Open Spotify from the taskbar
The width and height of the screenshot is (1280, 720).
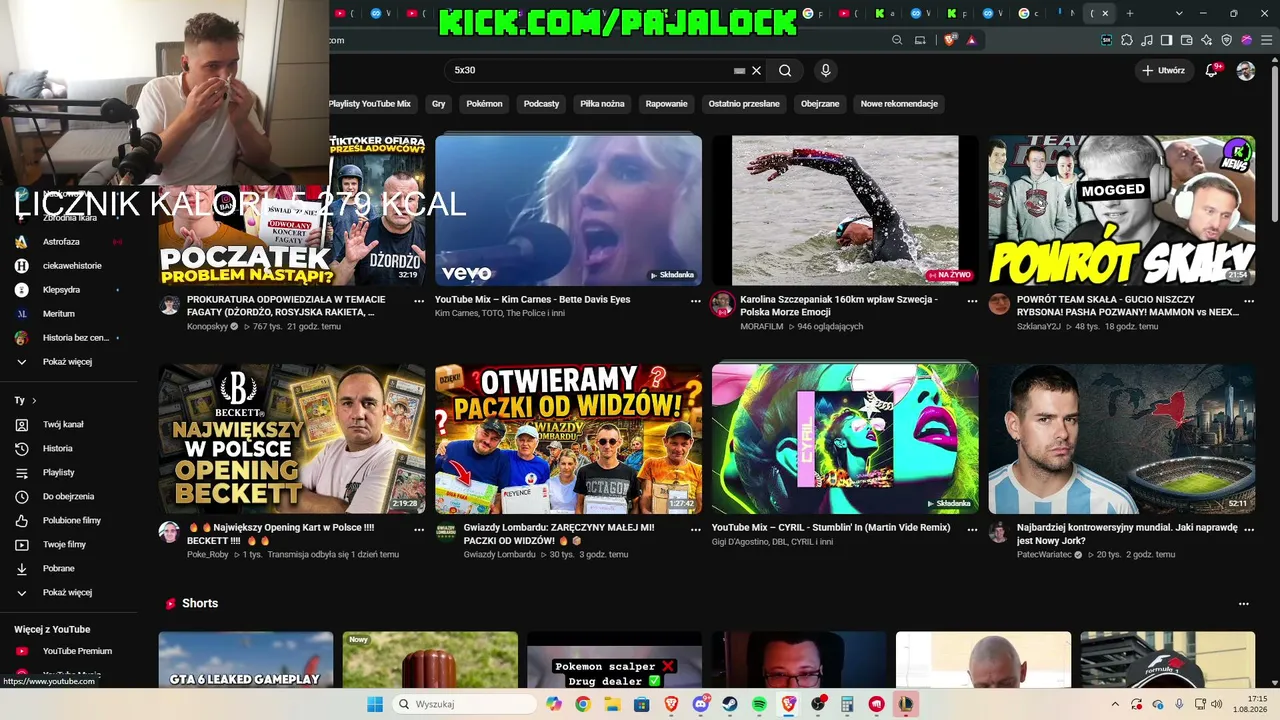tap(759, 704)
